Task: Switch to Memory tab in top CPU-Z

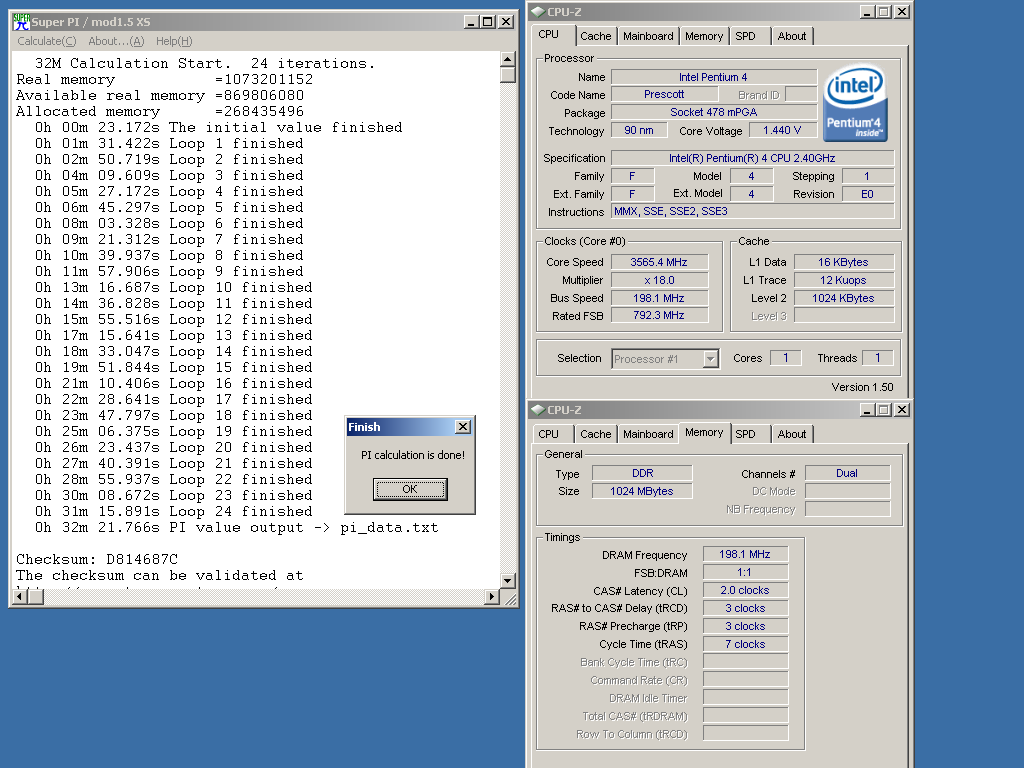Action: pyautogui.click(x=703, y=36)
